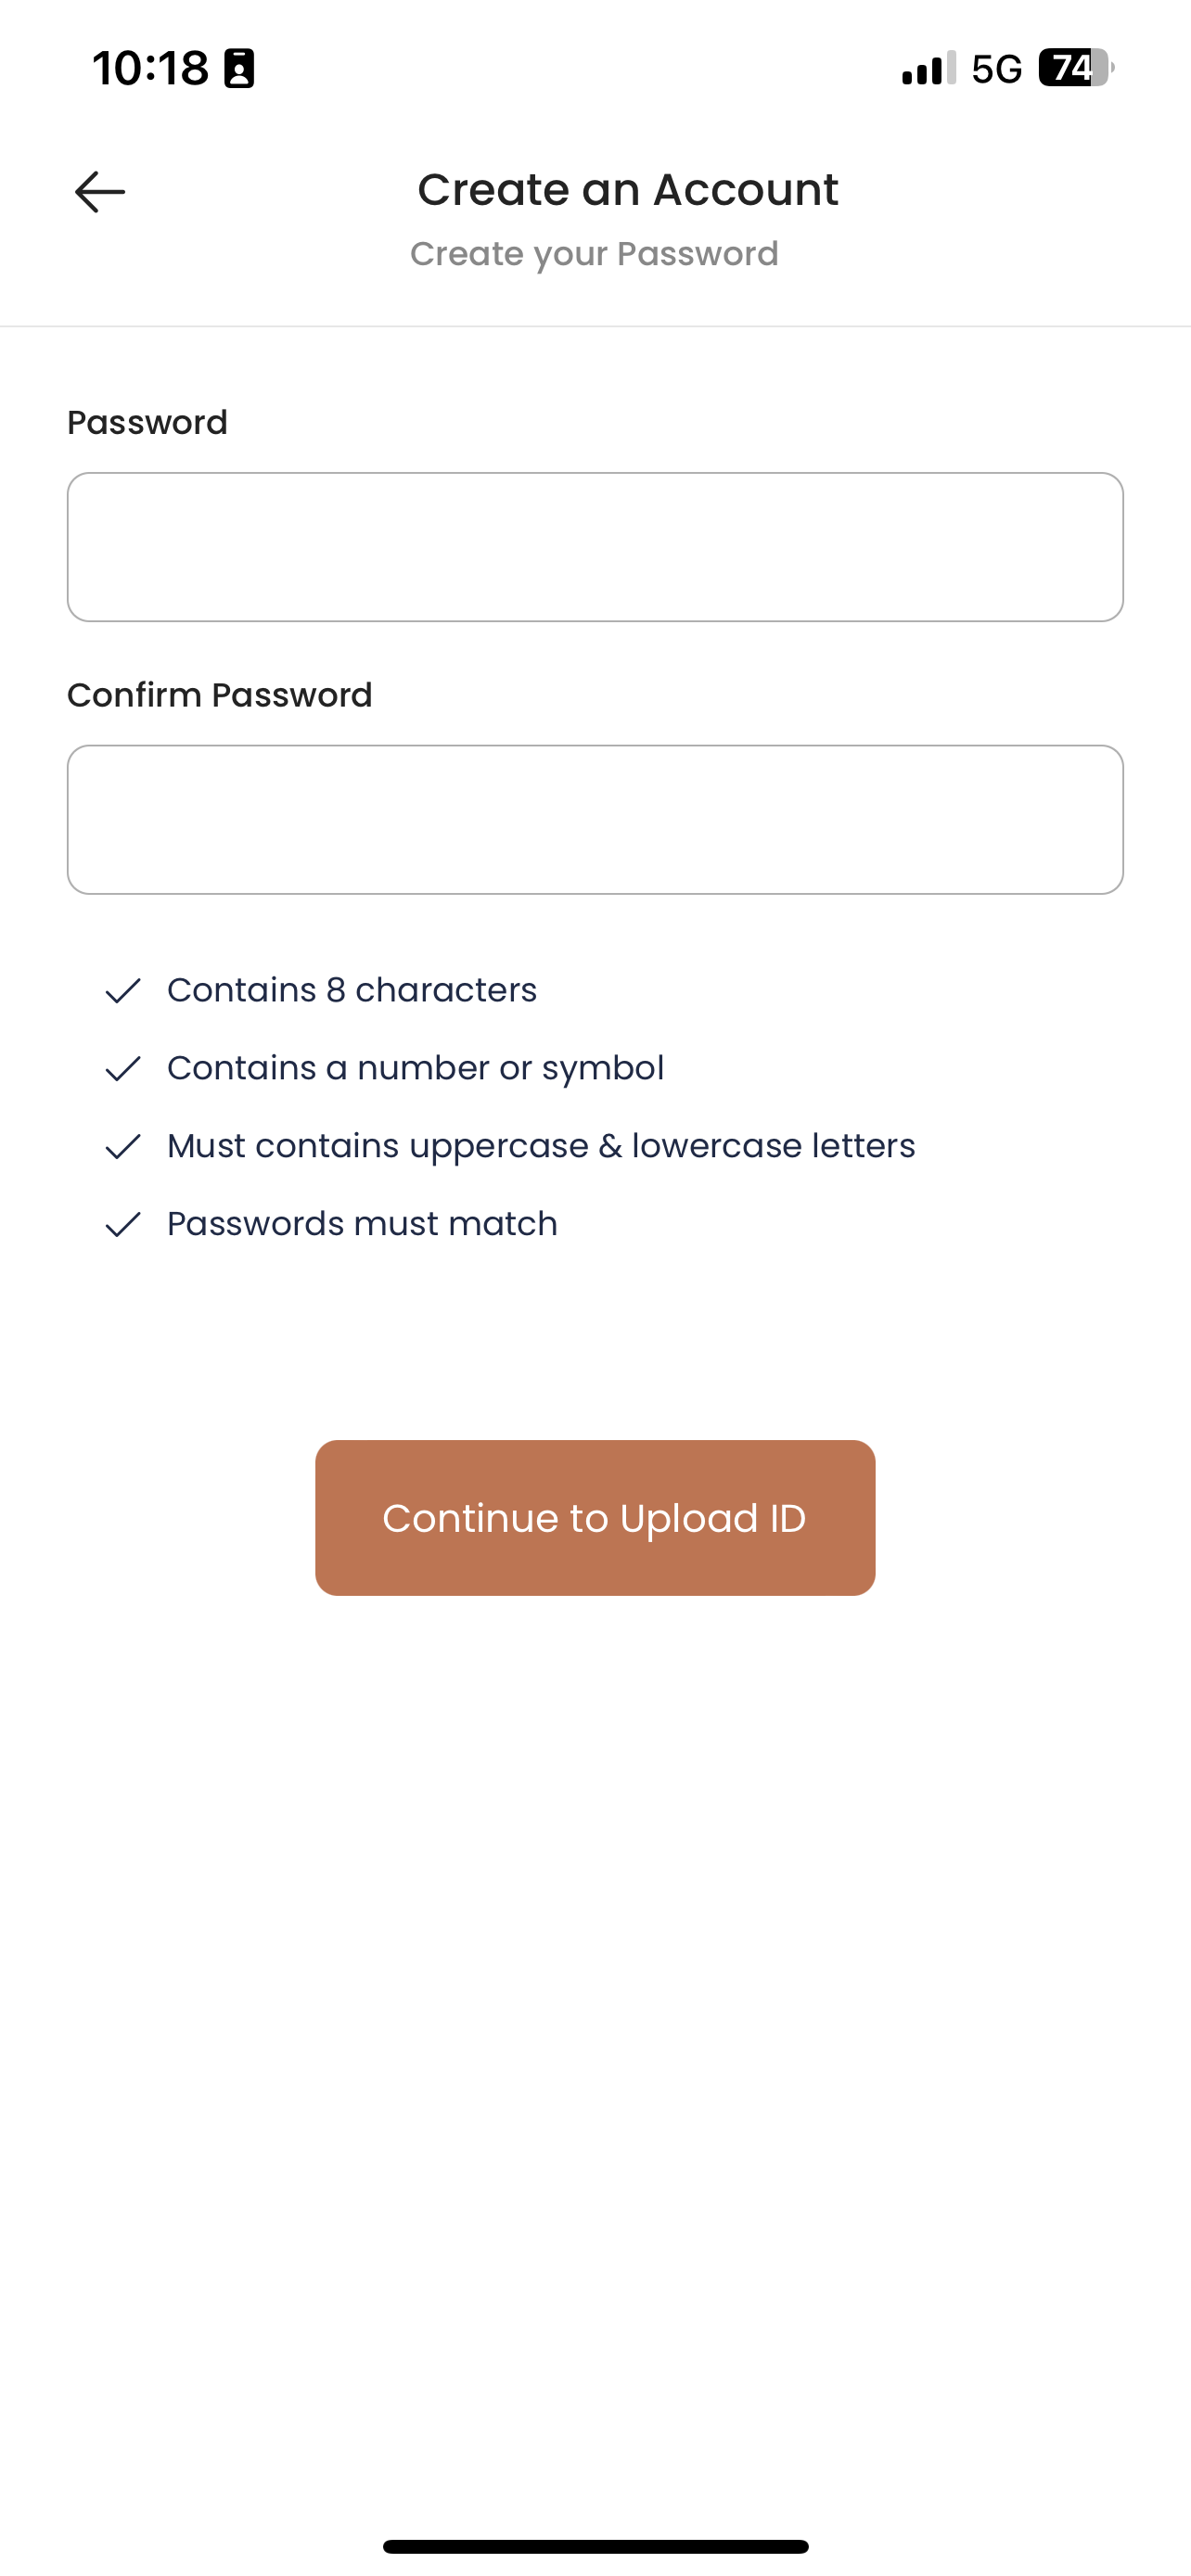Tap the back arrow icon

click(x=100, y=191)
